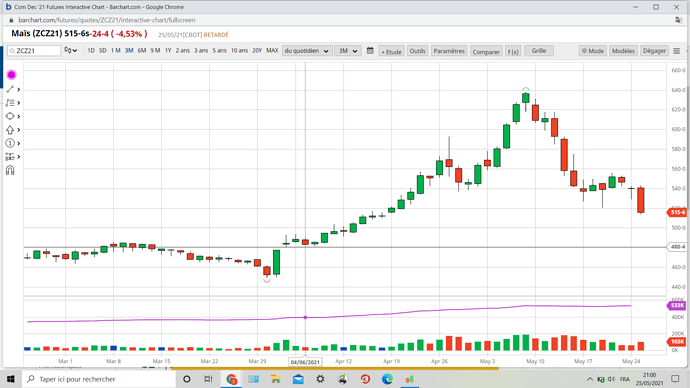Click the 04/06/2021 crosshair date label
The height and width of the screenshot is (388, 690).
pyautogui.click(x=305, y=362)
